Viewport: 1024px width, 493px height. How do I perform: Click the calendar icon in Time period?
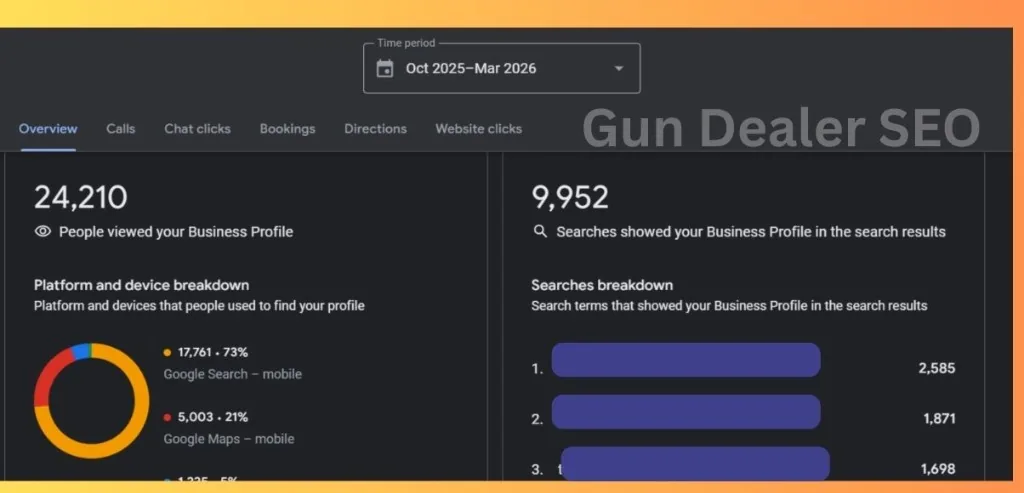385,69
